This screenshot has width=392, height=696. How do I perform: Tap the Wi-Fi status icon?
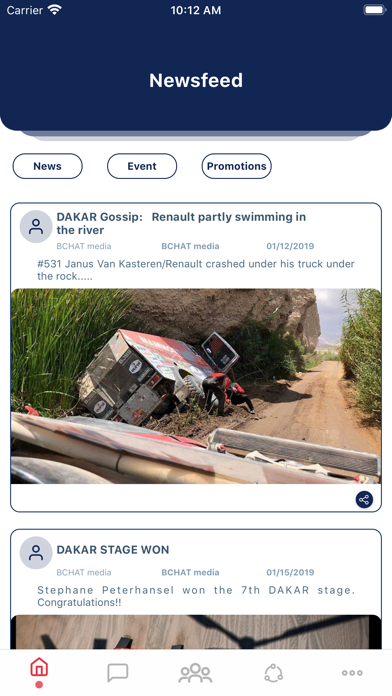(x=55, y=10)
